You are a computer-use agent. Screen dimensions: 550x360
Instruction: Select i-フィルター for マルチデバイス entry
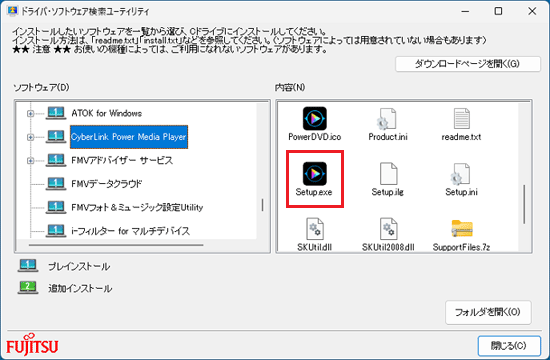tap(130, 231)
